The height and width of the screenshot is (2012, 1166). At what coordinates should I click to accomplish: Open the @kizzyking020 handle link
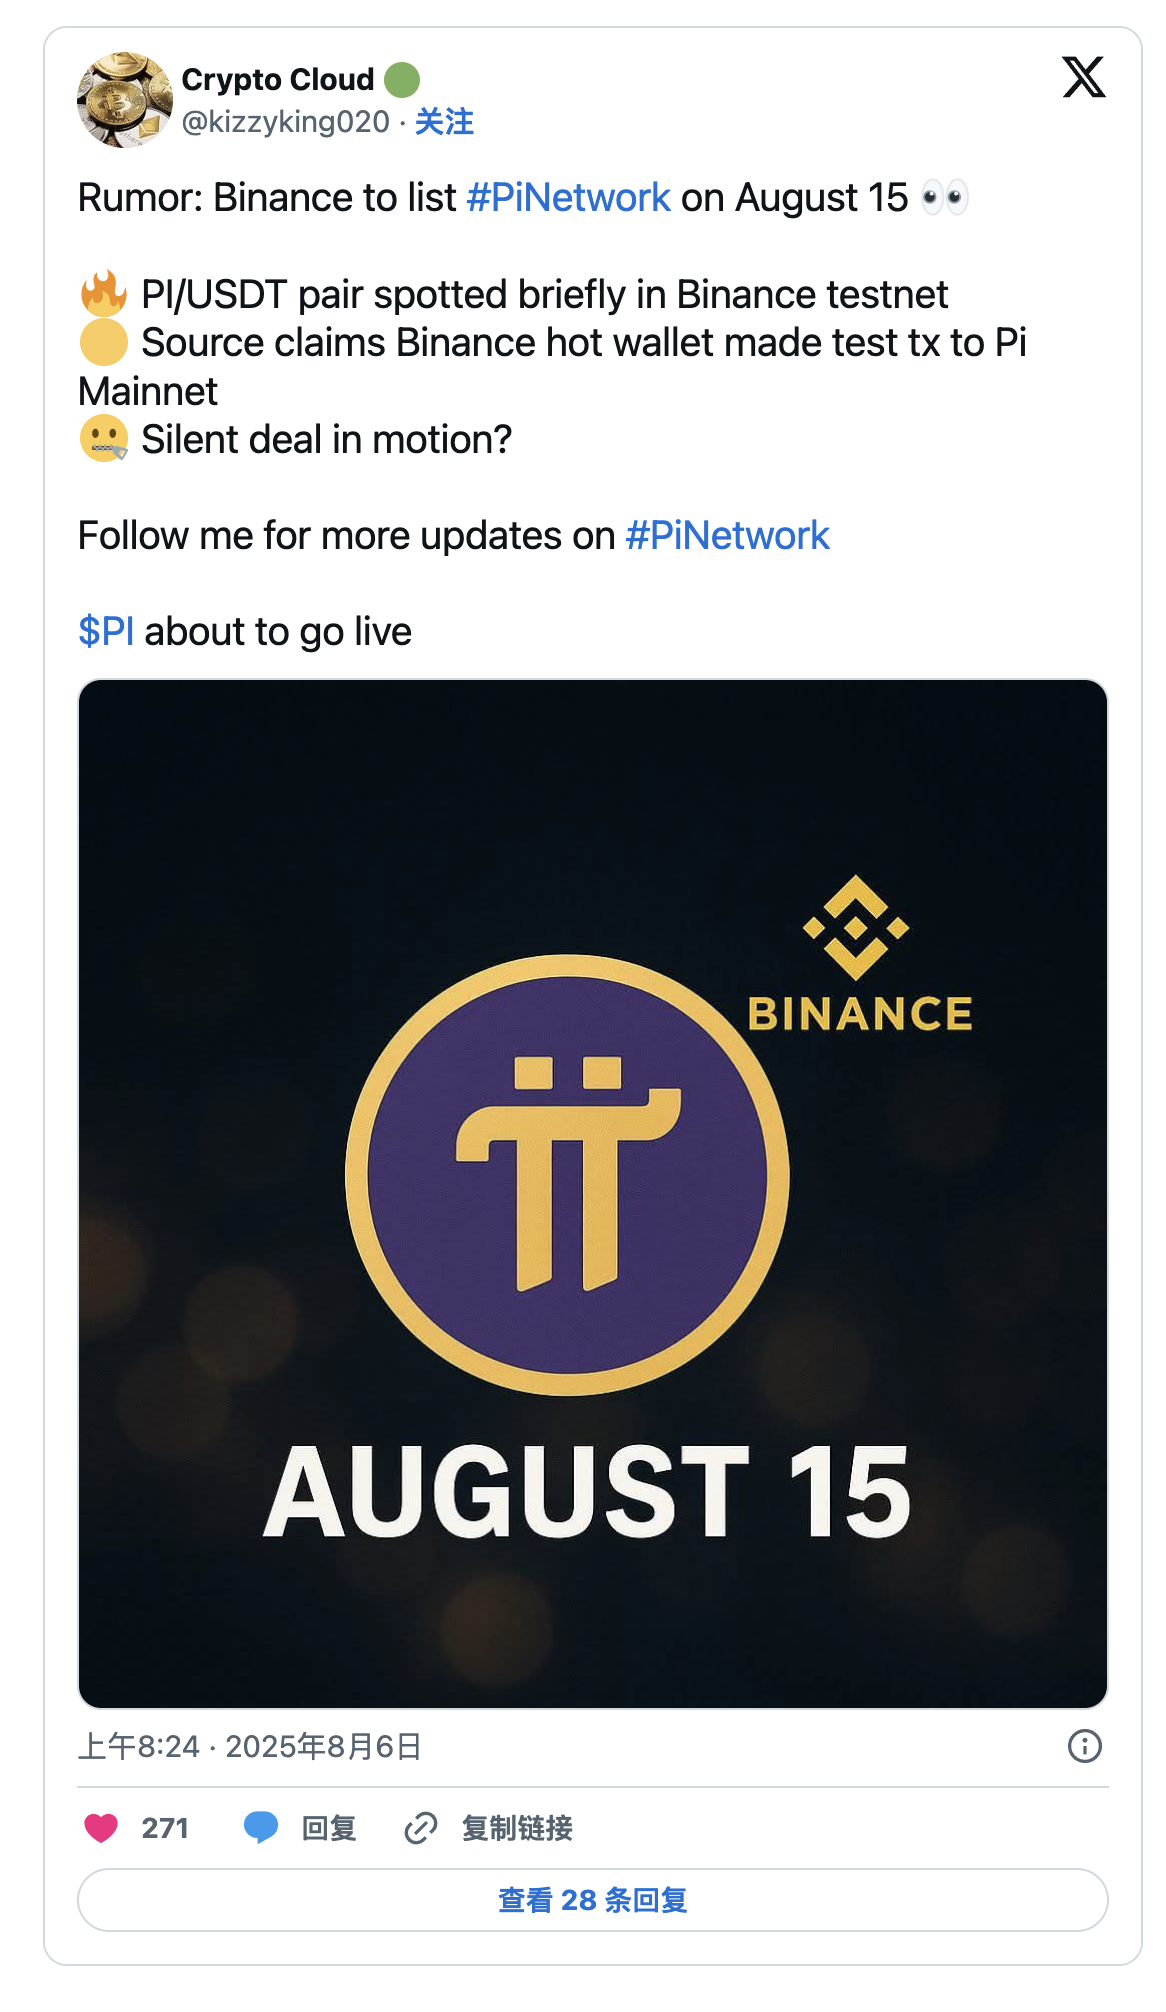[x=285, y=122]
